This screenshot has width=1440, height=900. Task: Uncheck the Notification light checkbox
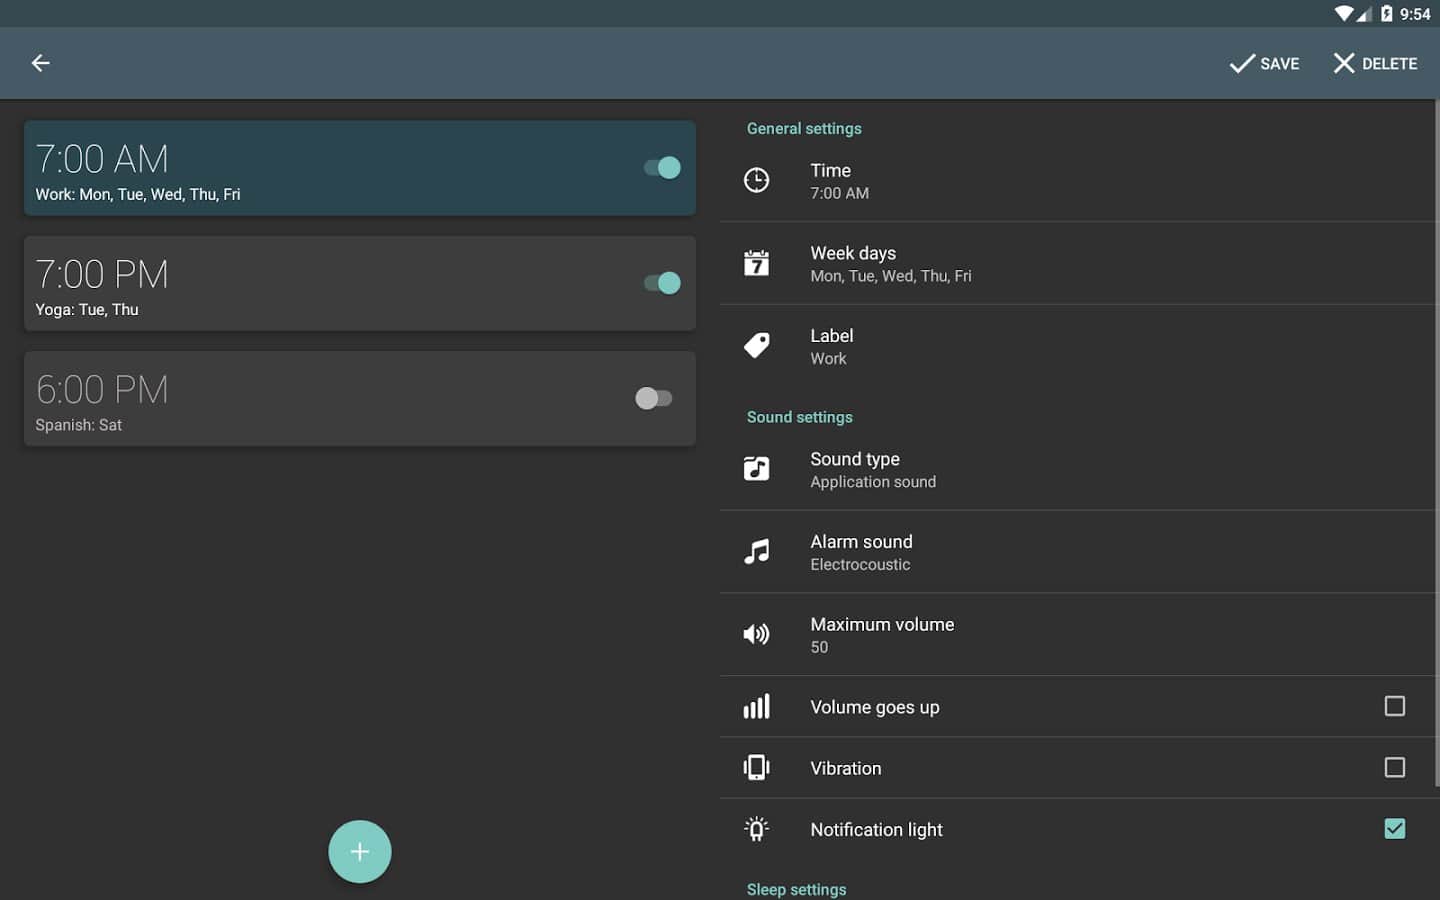1394,829
